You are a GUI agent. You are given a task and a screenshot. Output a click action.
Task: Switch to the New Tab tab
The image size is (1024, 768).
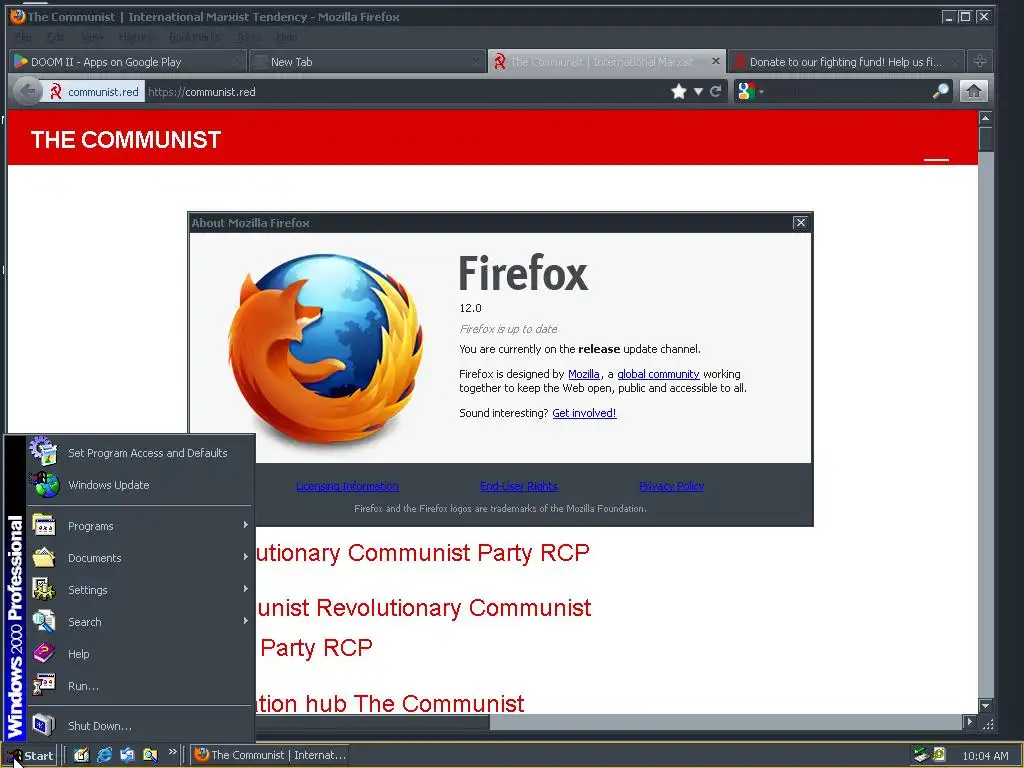368,61
